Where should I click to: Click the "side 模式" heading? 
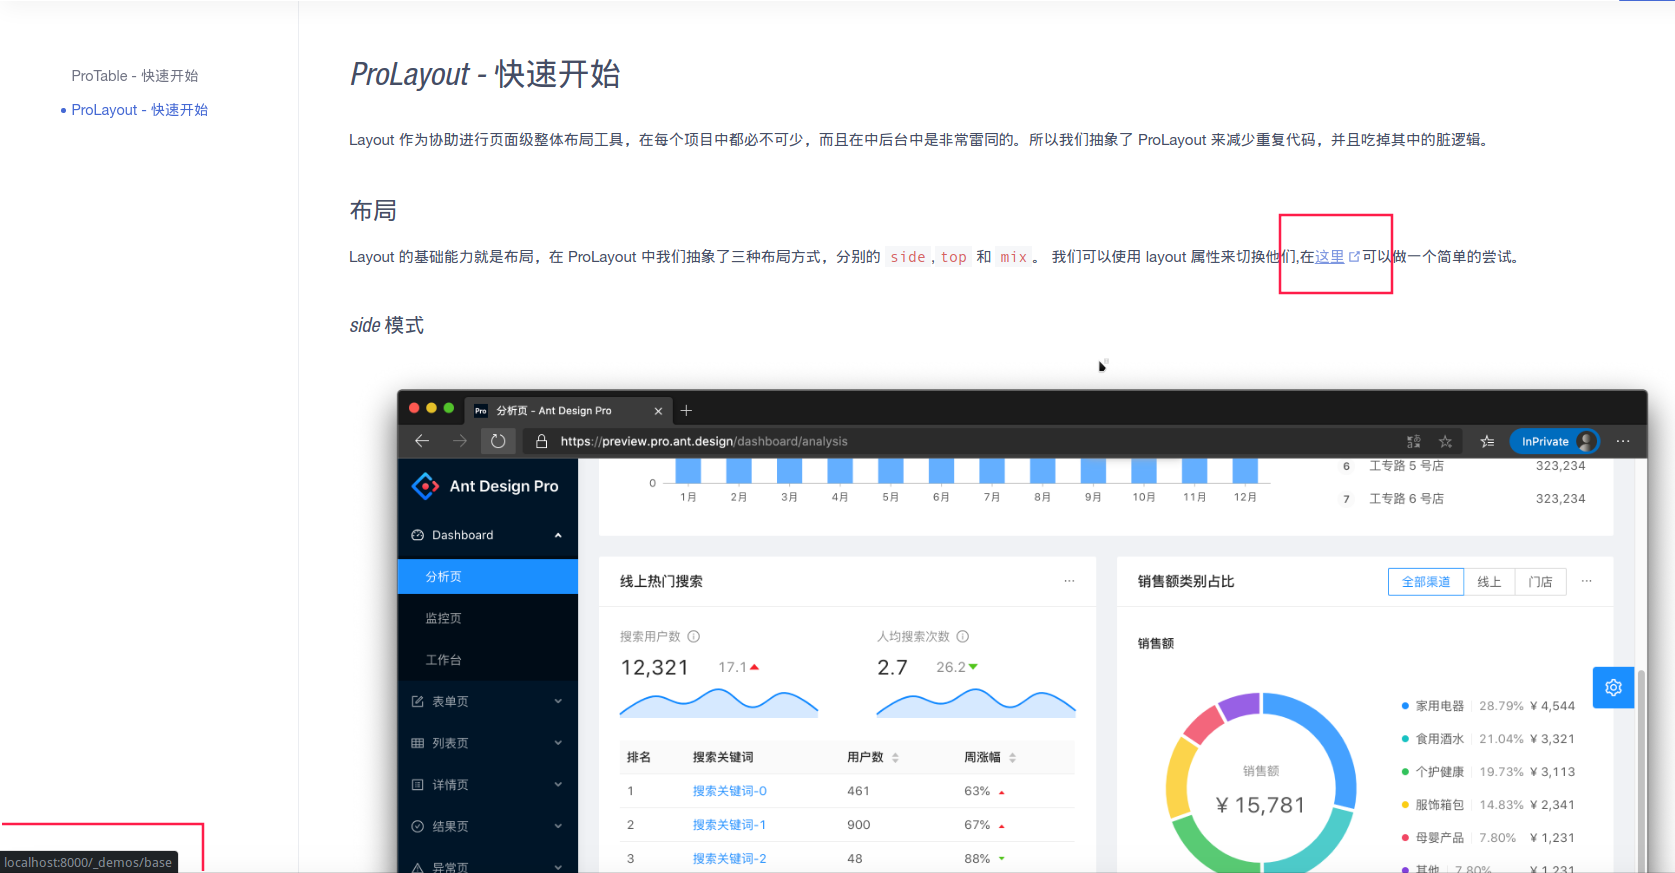pyautogui.click(x=386, y=325)
